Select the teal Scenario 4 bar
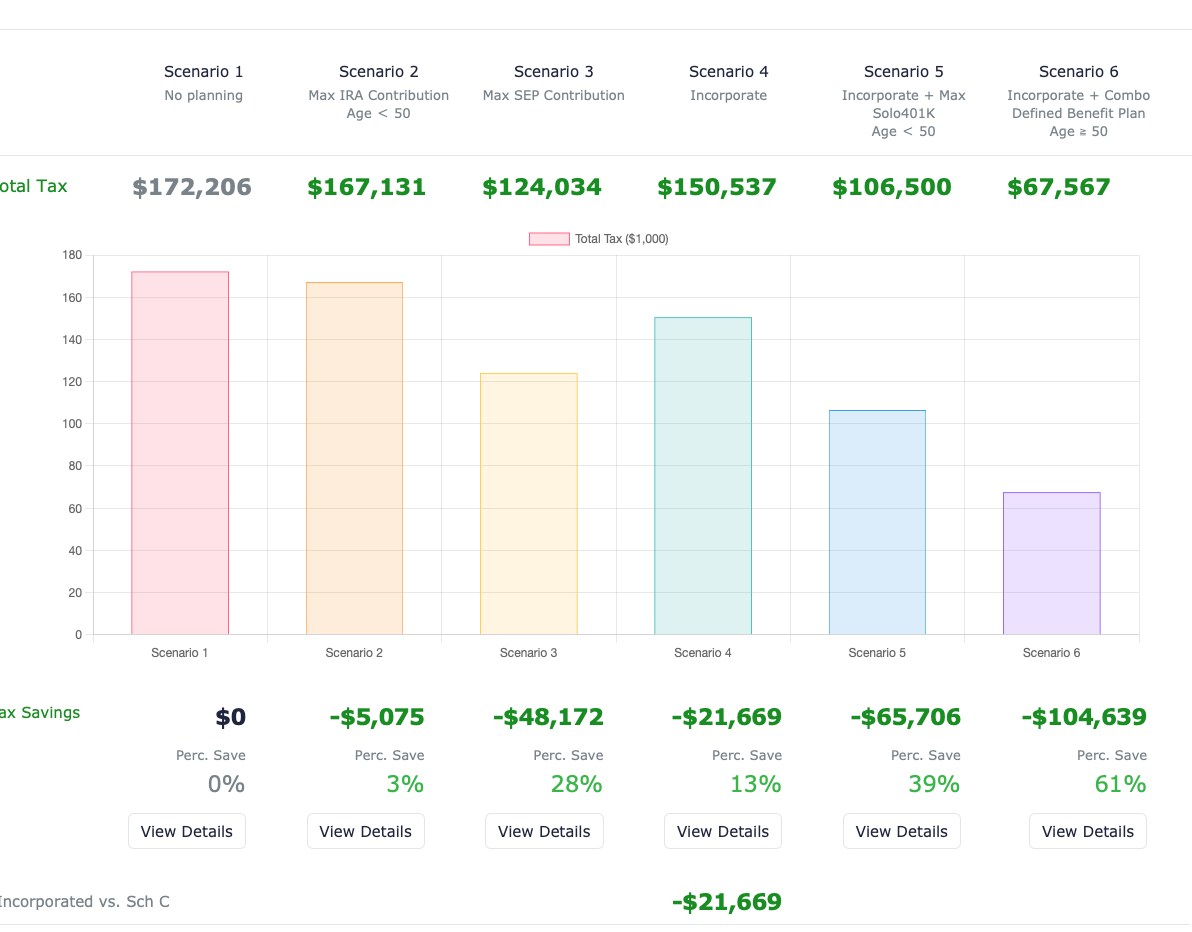Viewport: 1192px width, 932px height. coord(703,475)
